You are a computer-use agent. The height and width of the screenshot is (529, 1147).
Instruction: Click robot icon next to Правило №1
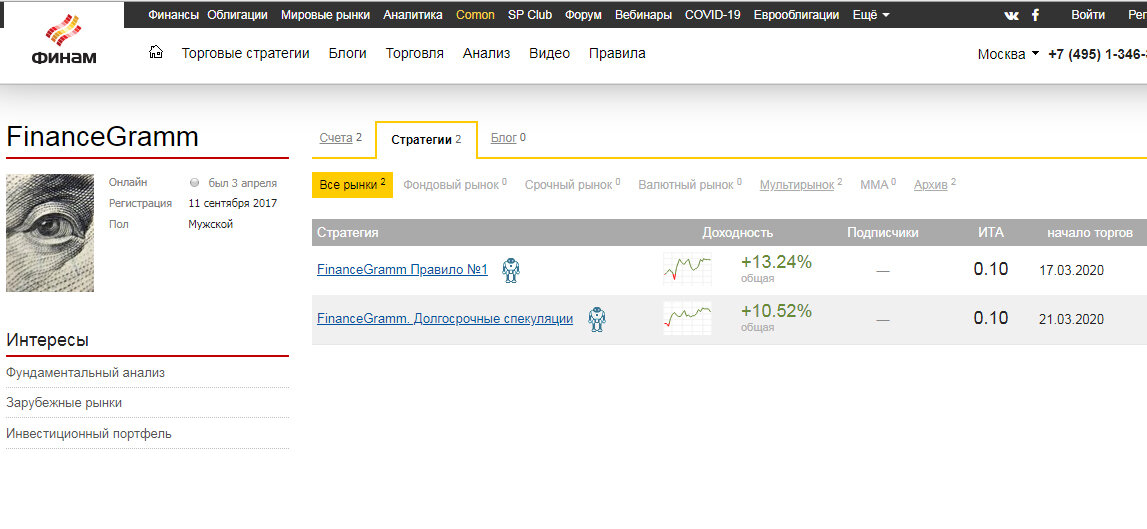[511, 271]
